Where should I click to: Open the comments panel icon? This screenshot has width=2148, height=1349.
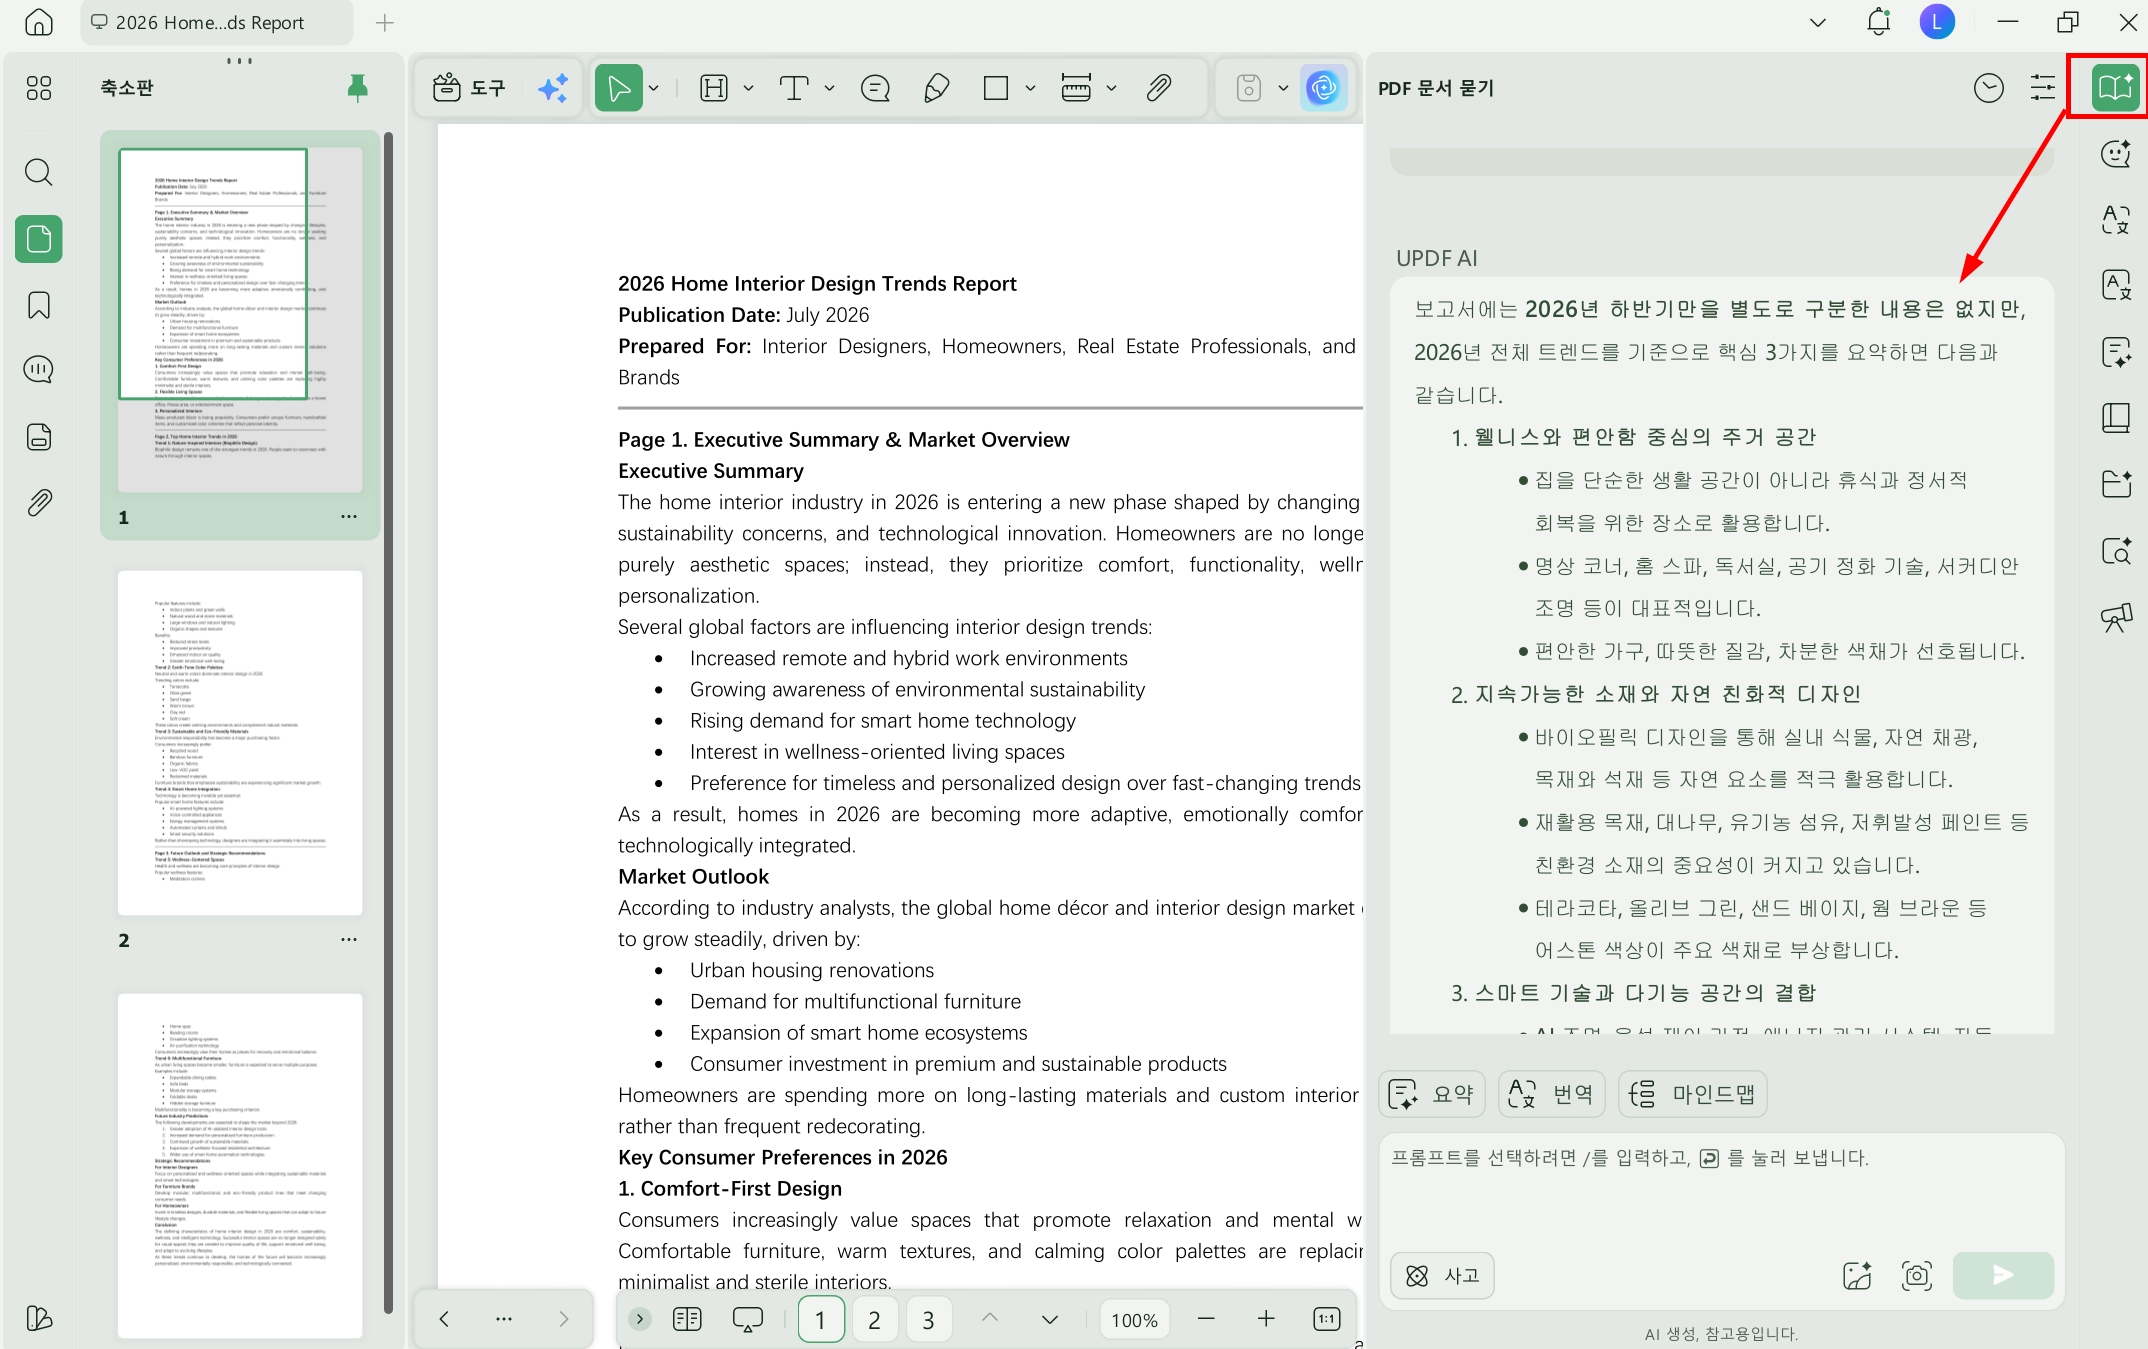point(39,370)
